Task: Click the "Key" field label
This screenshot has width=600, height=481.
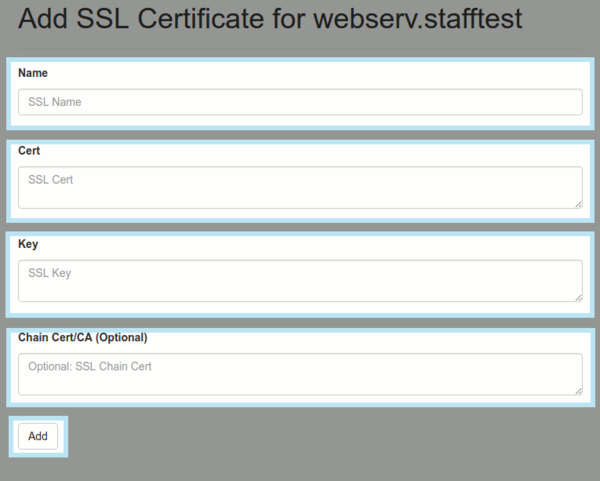Action: pos(28,243)
